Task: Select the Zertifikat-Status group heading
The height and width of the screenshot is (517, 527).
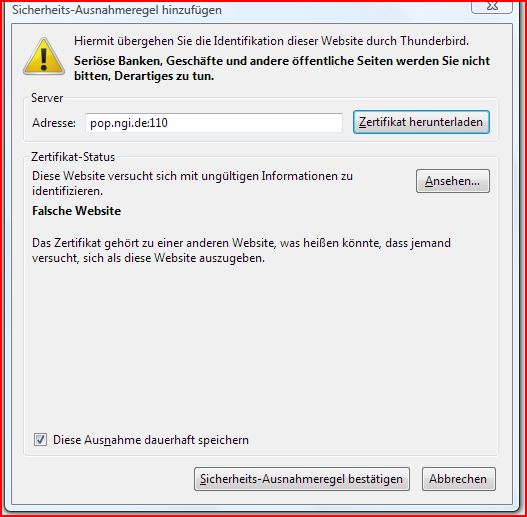Action: click(x=73, y=157)
